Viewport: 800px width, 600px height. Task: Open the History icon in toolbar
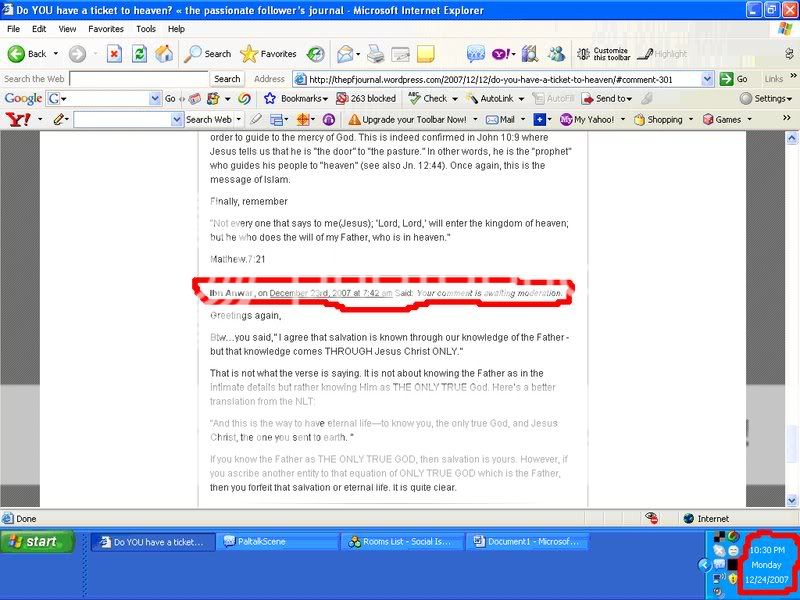[x=315, y=54]
